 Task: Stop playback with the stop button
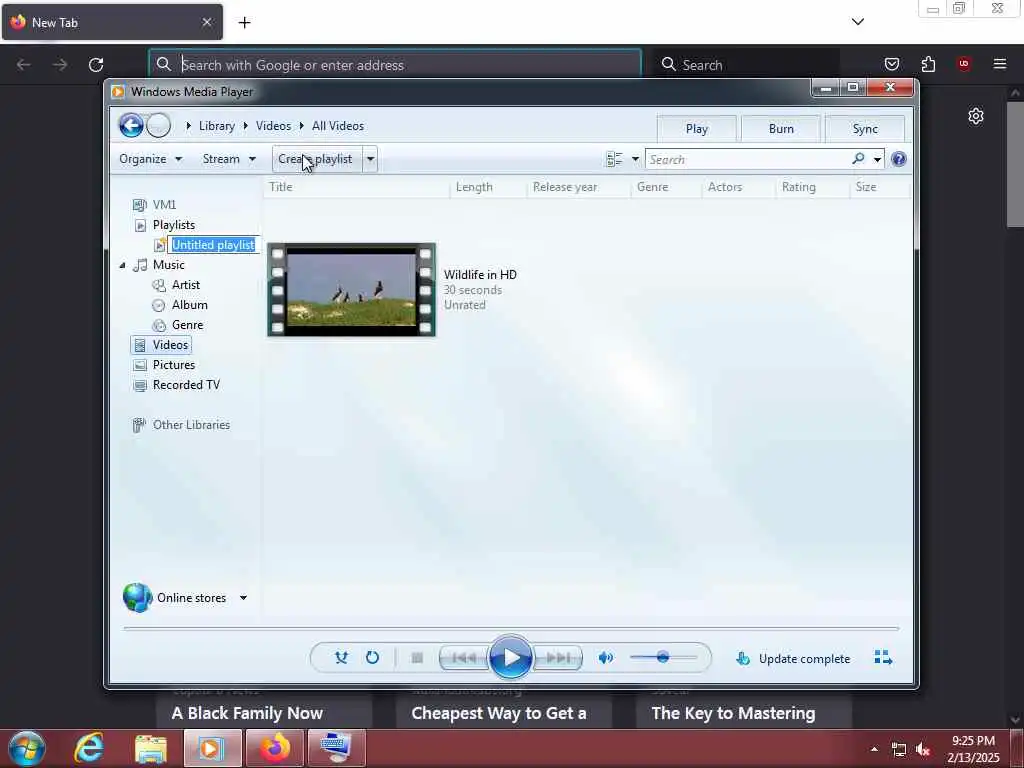[417, 658]
